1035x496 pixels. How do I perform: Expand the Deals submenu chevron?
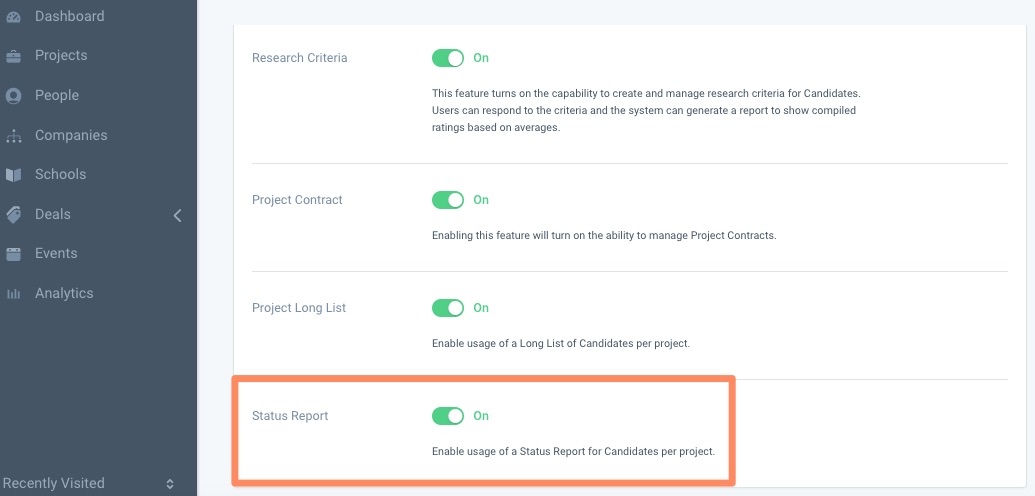pyautogui.click(x=177, y=215)
